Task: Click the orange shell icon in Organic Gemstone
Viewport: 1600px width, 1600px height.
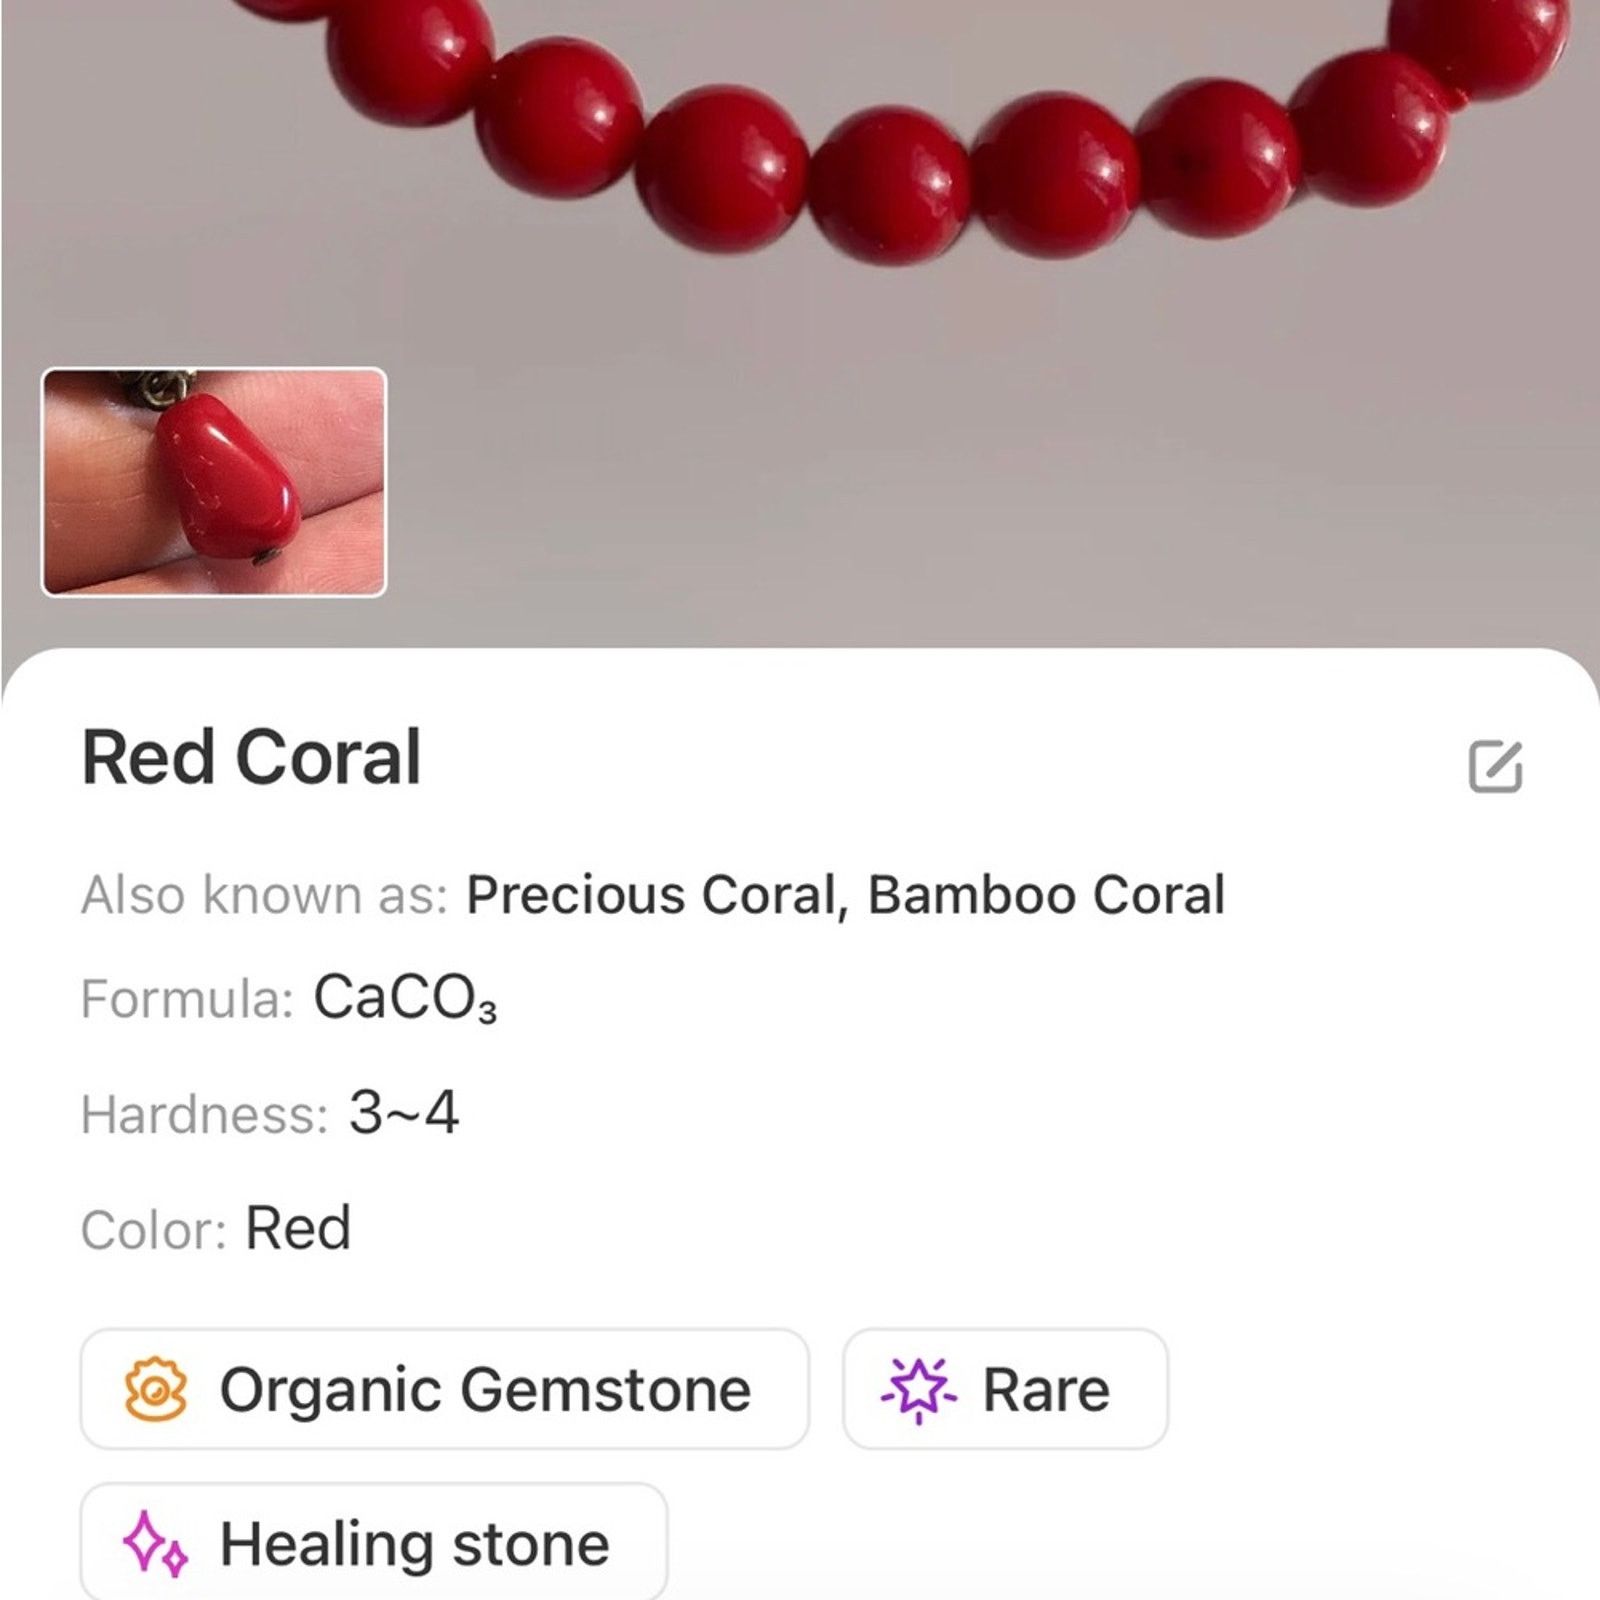Action: coord(155,1389)
